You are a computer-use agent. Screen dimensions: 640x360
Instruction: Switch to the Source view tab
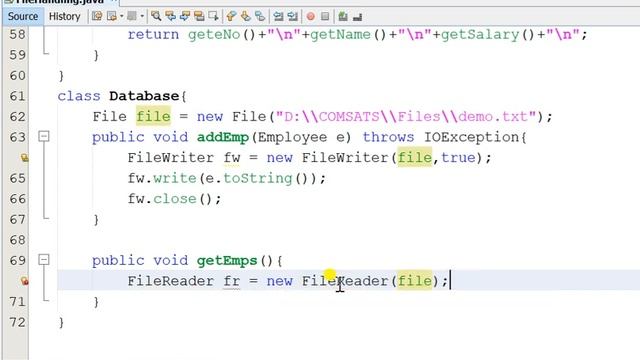coord(22,16)
